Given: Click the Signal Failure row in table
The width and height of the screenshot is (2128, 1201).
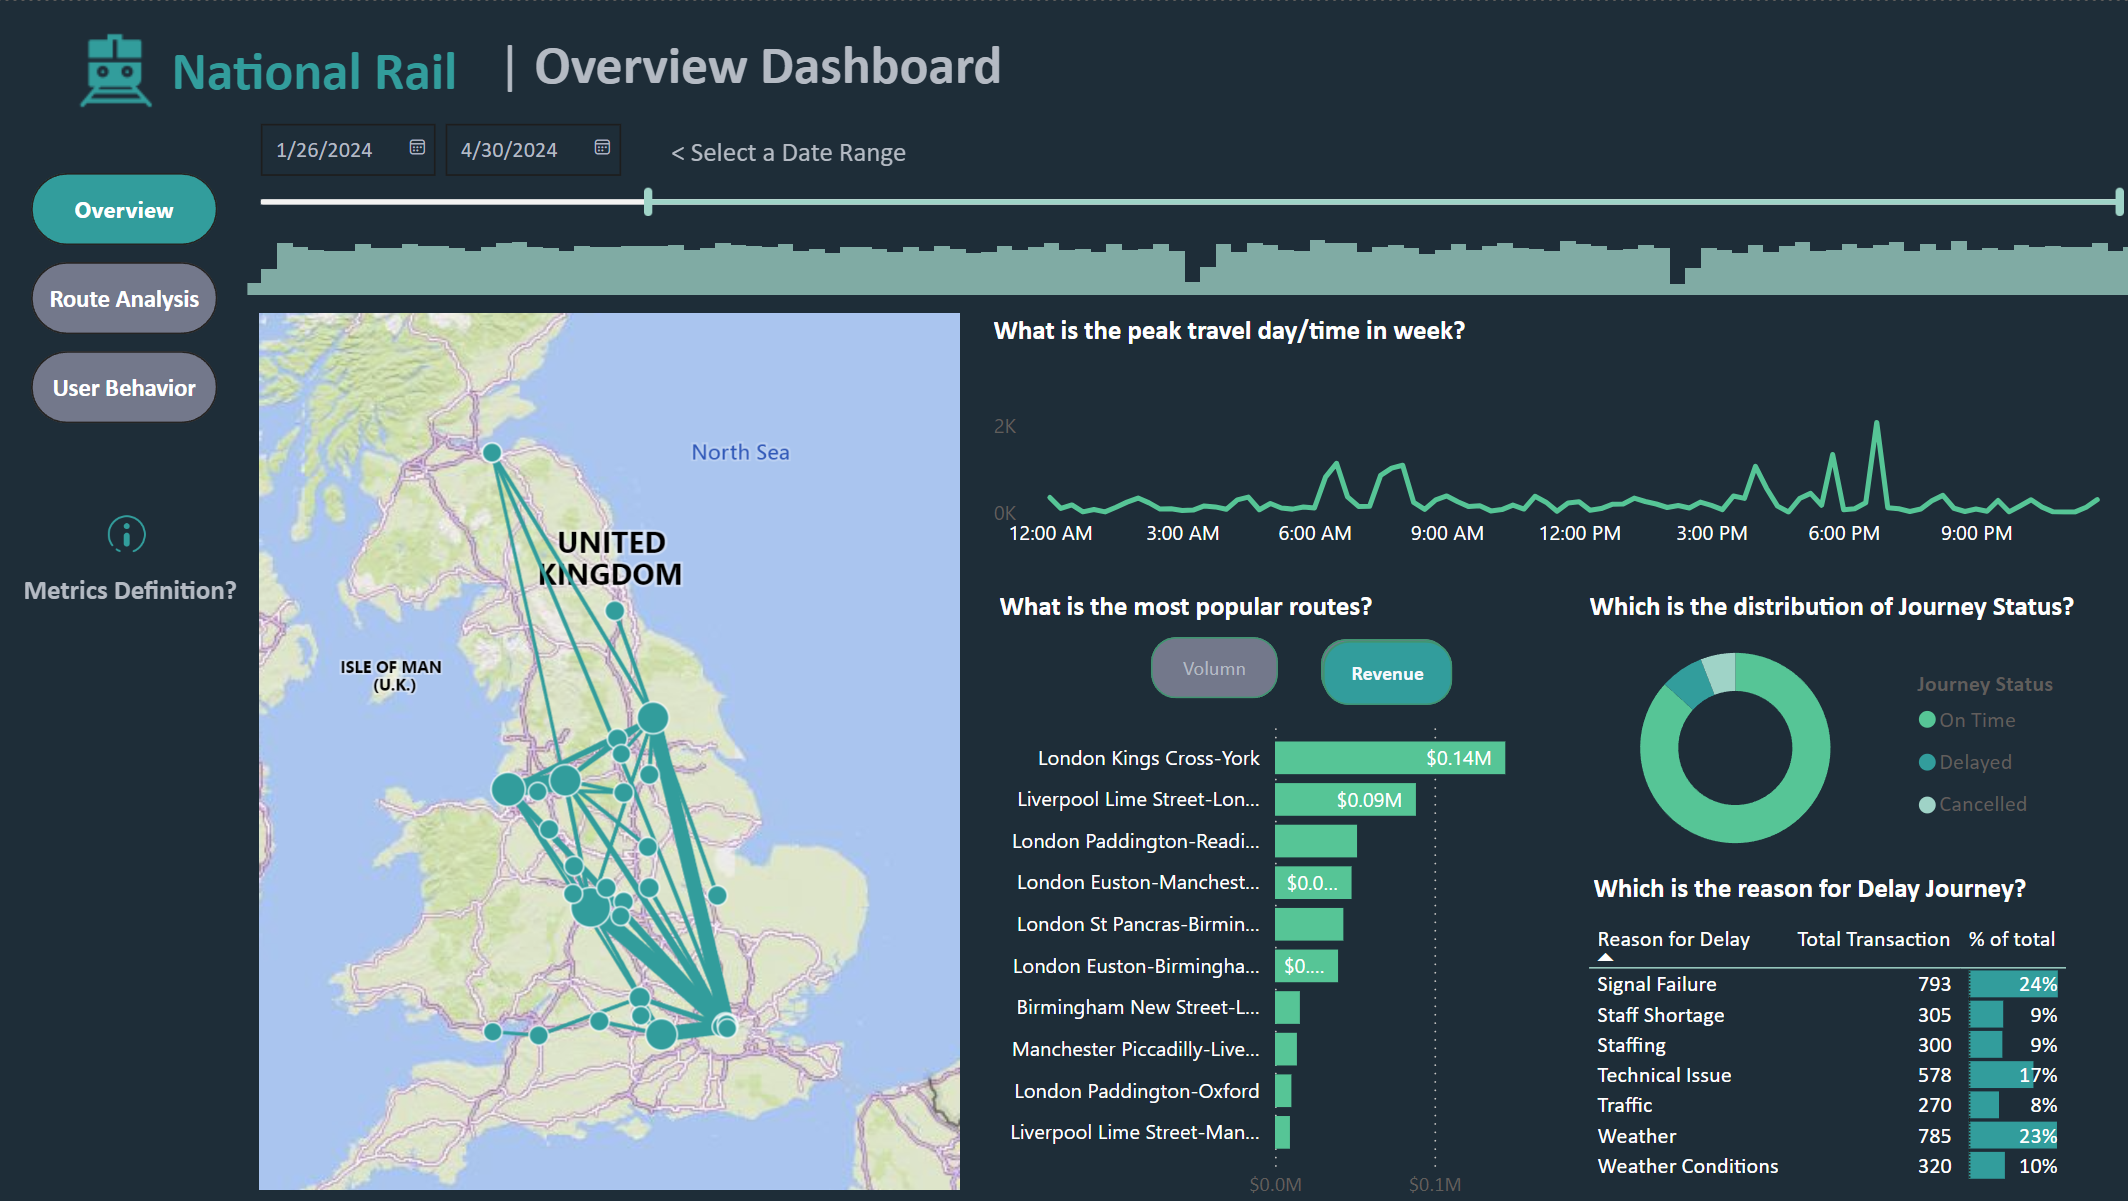Looking at the screenshot, I should [x=1656, y=984].
